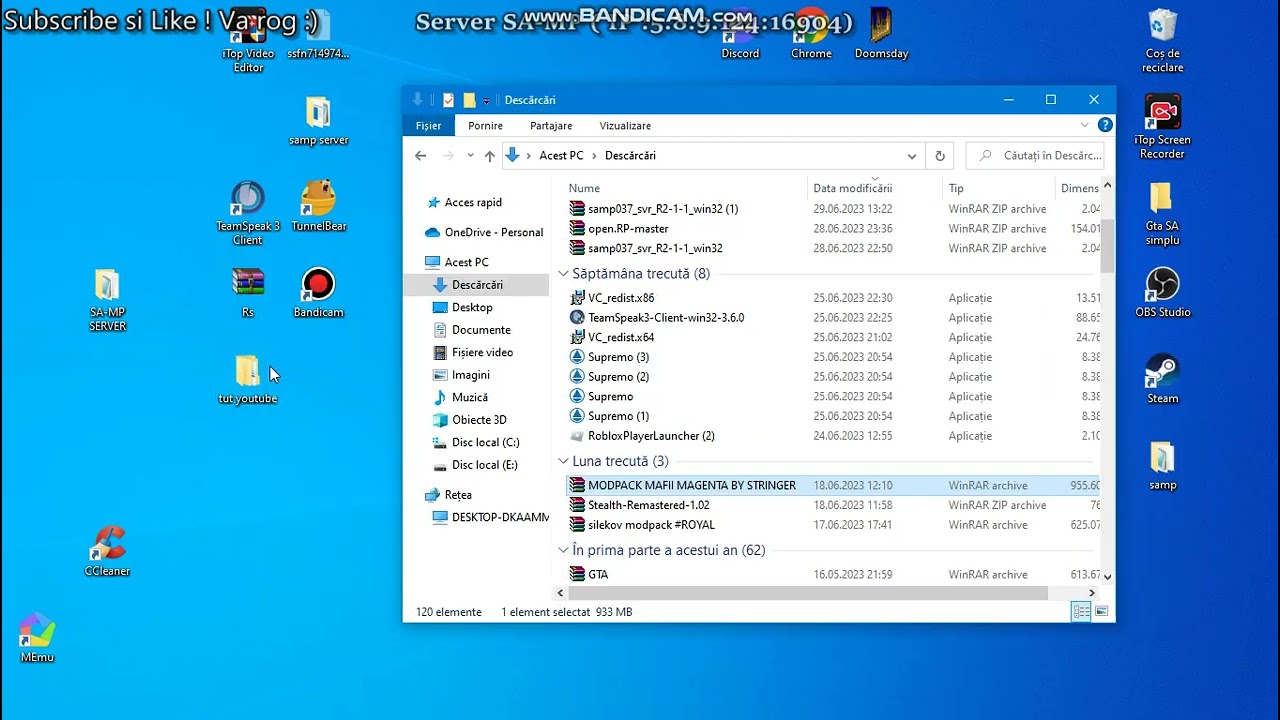The height and width of the screenshot is (720, 1280).
Task: Select Gta SA simplu folder
Action: pyautogui.click(x=1162, y=213)
